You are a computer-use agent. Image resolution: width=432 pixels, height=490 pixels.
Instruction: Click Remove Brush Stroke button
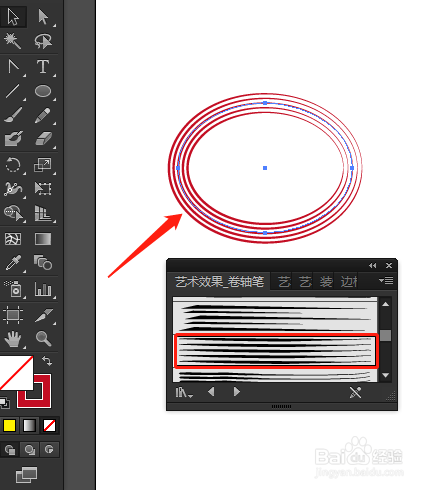pyautogui.click(x=356, y=392)
